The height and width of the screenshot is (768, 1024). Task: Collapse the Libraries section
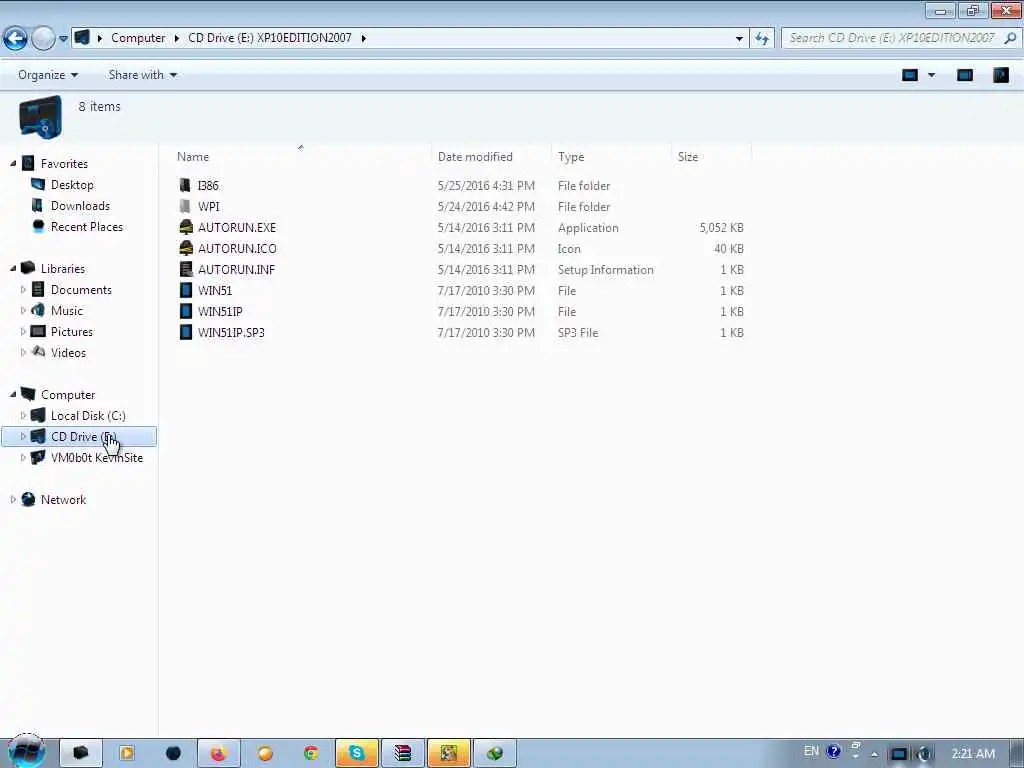[x=13, y=268]
